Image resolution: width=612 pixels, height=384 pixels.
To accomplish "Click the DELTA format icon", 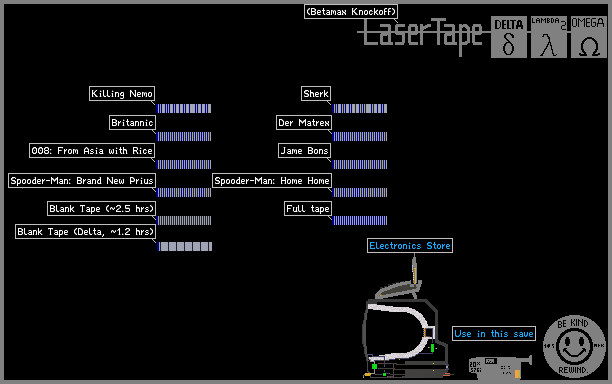I will (x=509, y=37).
